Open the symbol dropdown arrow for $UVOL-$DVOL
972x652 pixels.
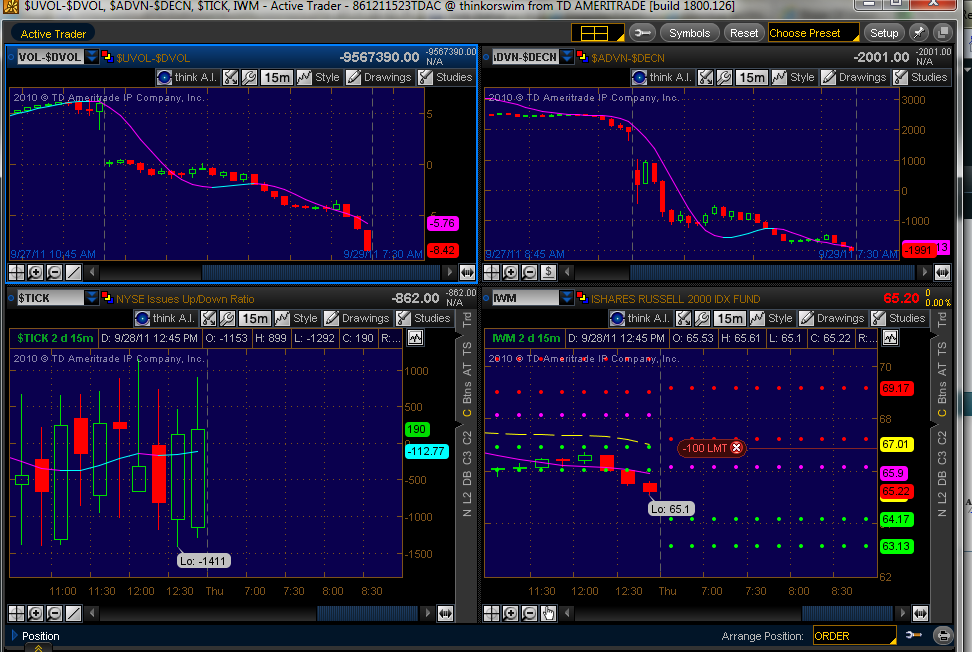tap(92, 57)
